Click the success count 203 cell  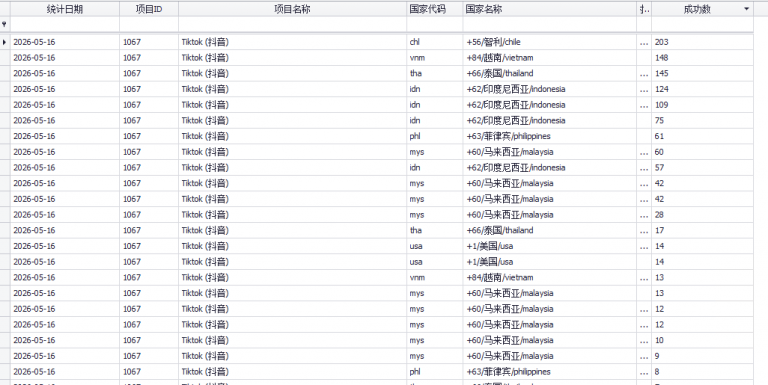(702, 42)
